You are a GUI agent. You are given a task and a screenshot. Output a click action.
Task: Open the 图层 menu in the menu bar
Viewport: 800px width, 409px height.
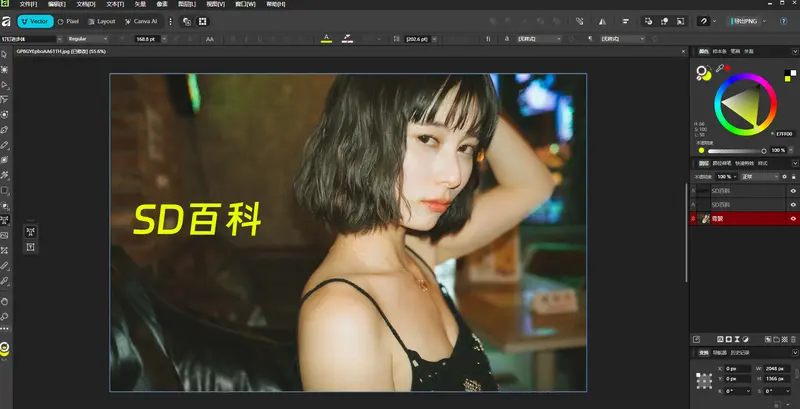pyautogui.click(x=187, y=4)
